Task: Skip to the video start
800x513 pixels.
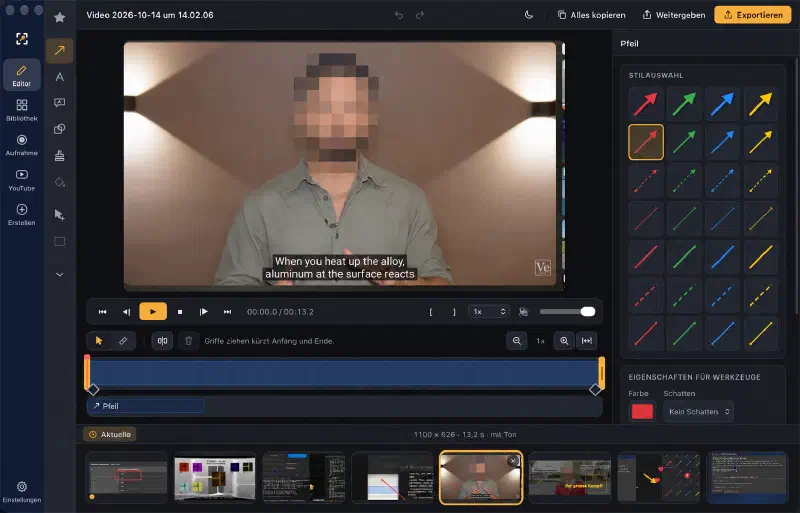Action: [103, 312]
